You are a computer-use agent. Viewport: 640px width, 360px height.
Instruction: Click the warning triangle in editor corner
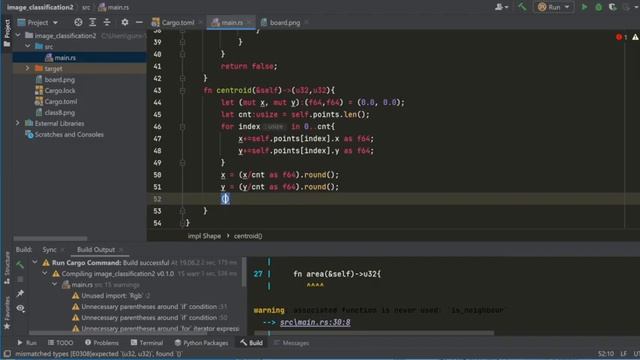click(635, 37)
